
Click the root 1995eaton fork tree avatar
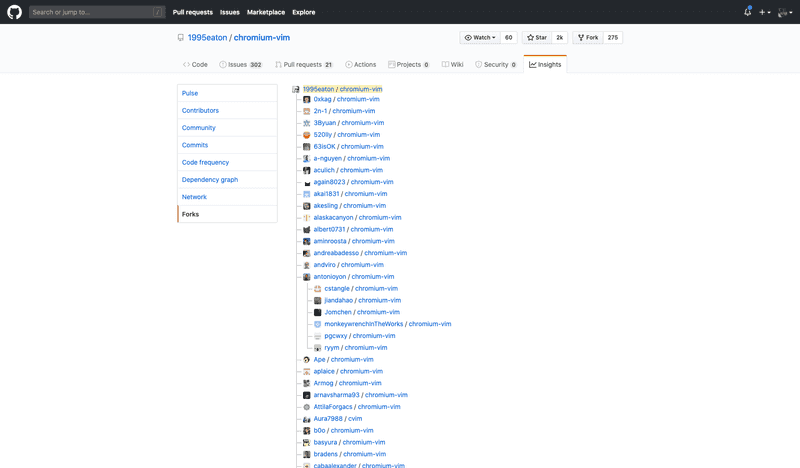pyautogui.click(x=295, y=89)
